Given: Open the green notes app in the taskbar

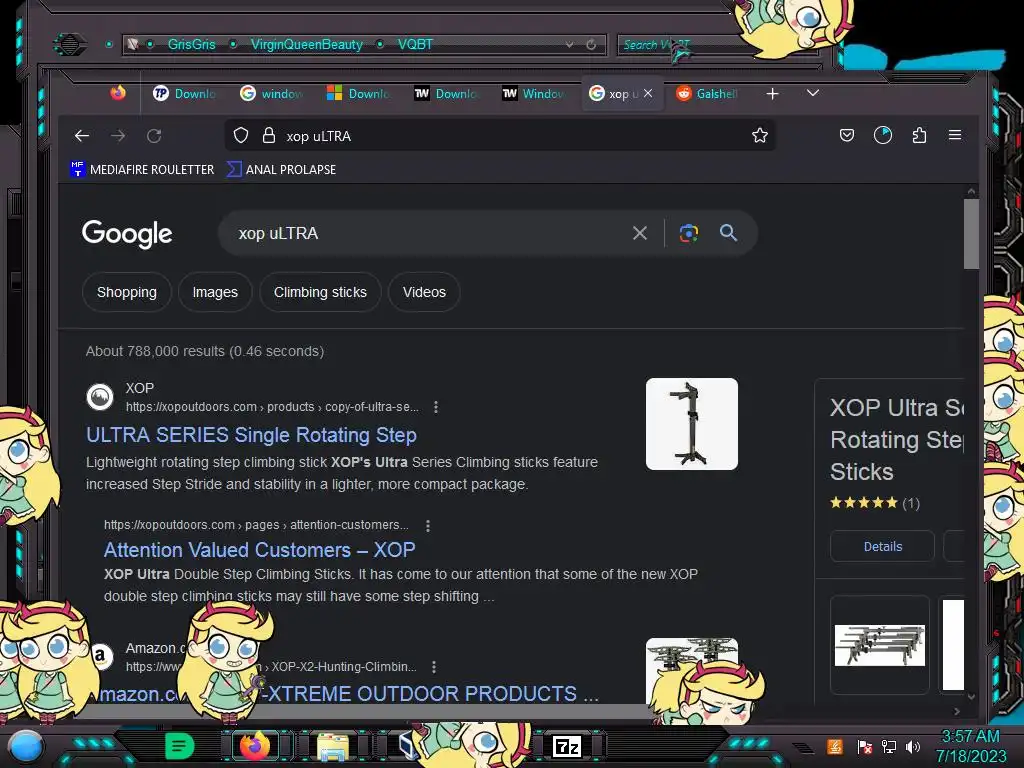Looking at the screenshot, I should click(180, 746).
